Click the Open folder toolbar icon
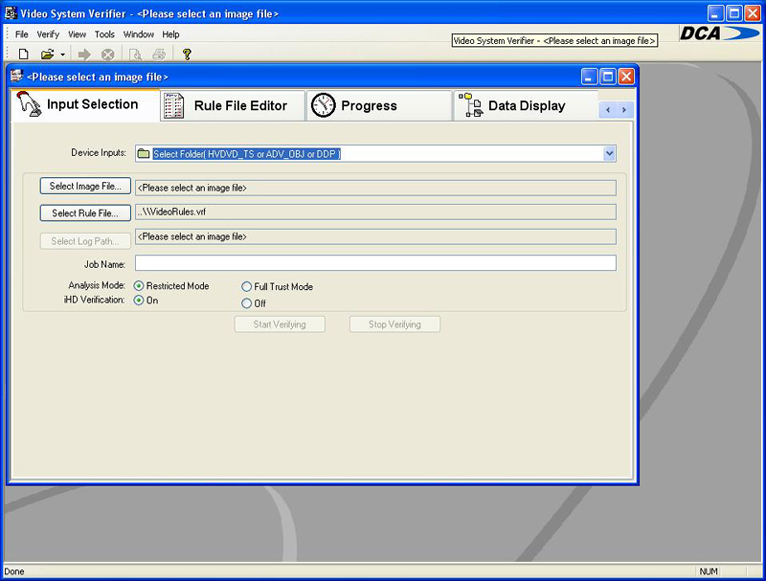The width and height of the screenshot is (766, 581). point(47,54)
